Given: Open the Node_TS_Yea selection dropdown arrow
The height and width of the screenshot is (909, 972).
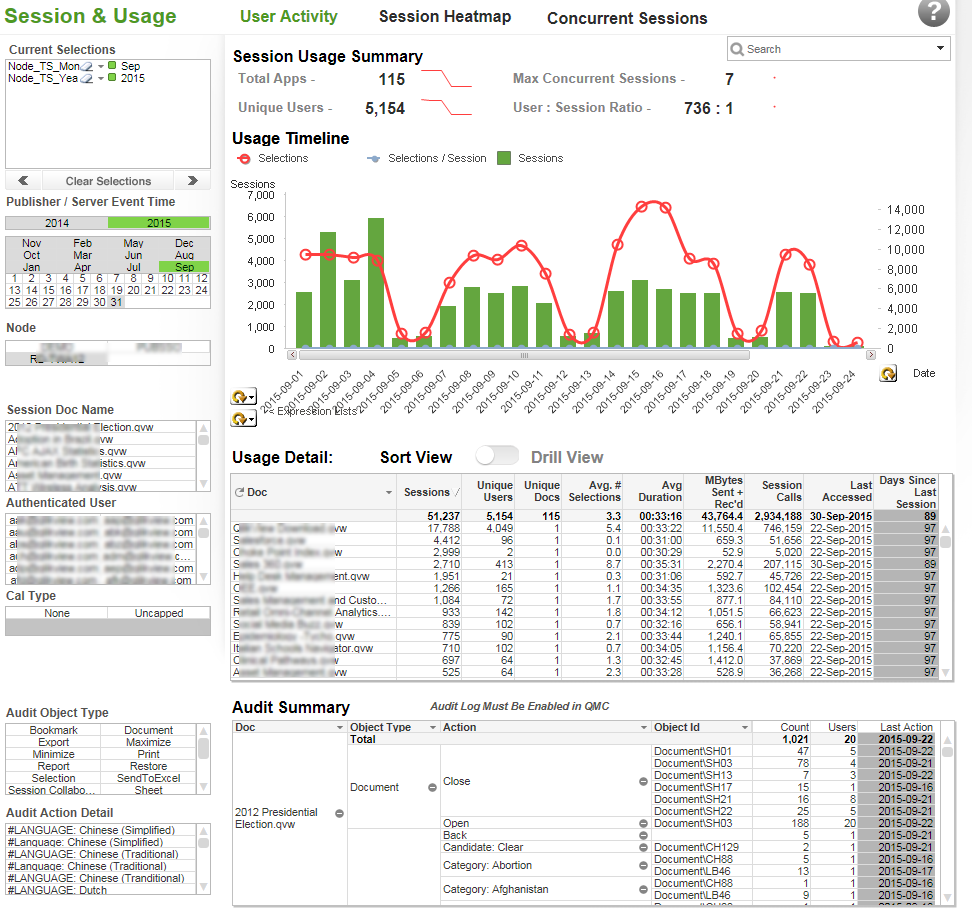Looking at the screenshot, I should tap(100, 78).
